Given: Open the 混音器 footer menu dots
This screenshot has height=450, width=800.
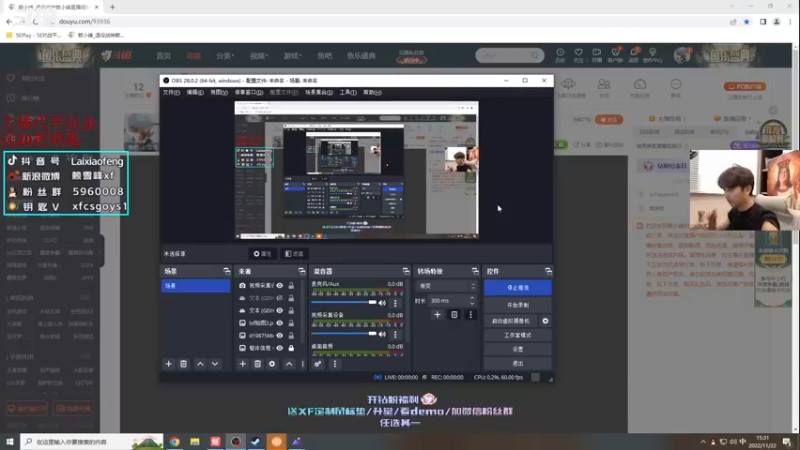Looking at the screenshot, I should tap(335, 364).
